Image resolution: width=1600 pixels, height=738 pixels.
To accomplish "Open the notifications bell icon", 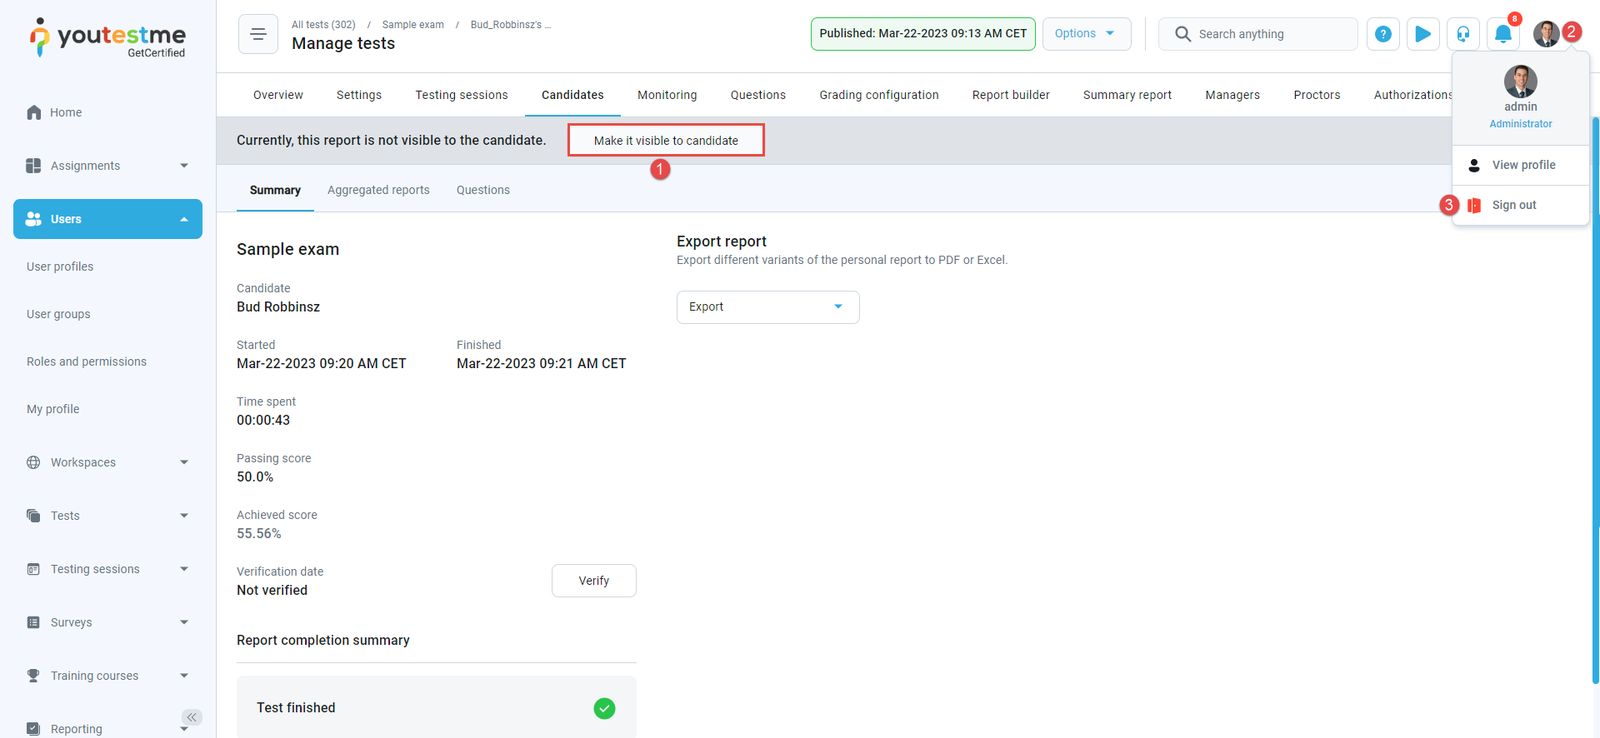I will pyautogui.click(x=1503, y=34).
